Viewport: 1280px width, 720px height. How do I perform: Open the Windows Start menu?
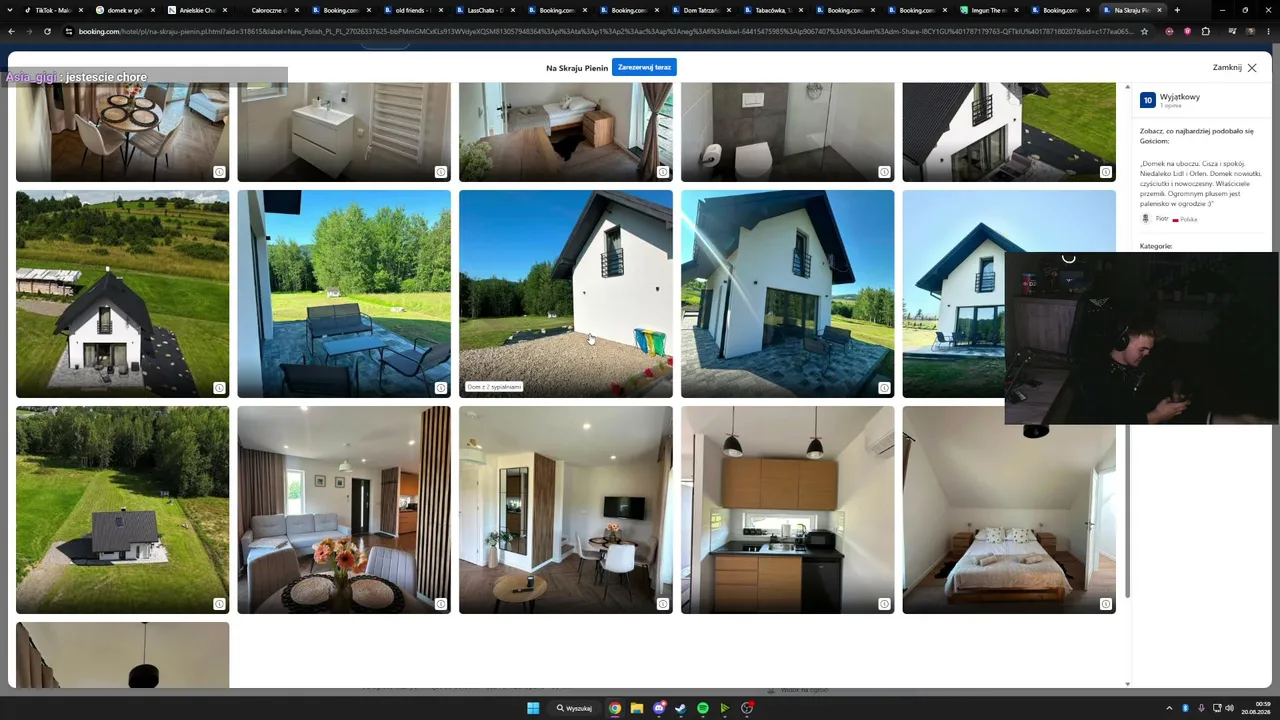(533, 708)
